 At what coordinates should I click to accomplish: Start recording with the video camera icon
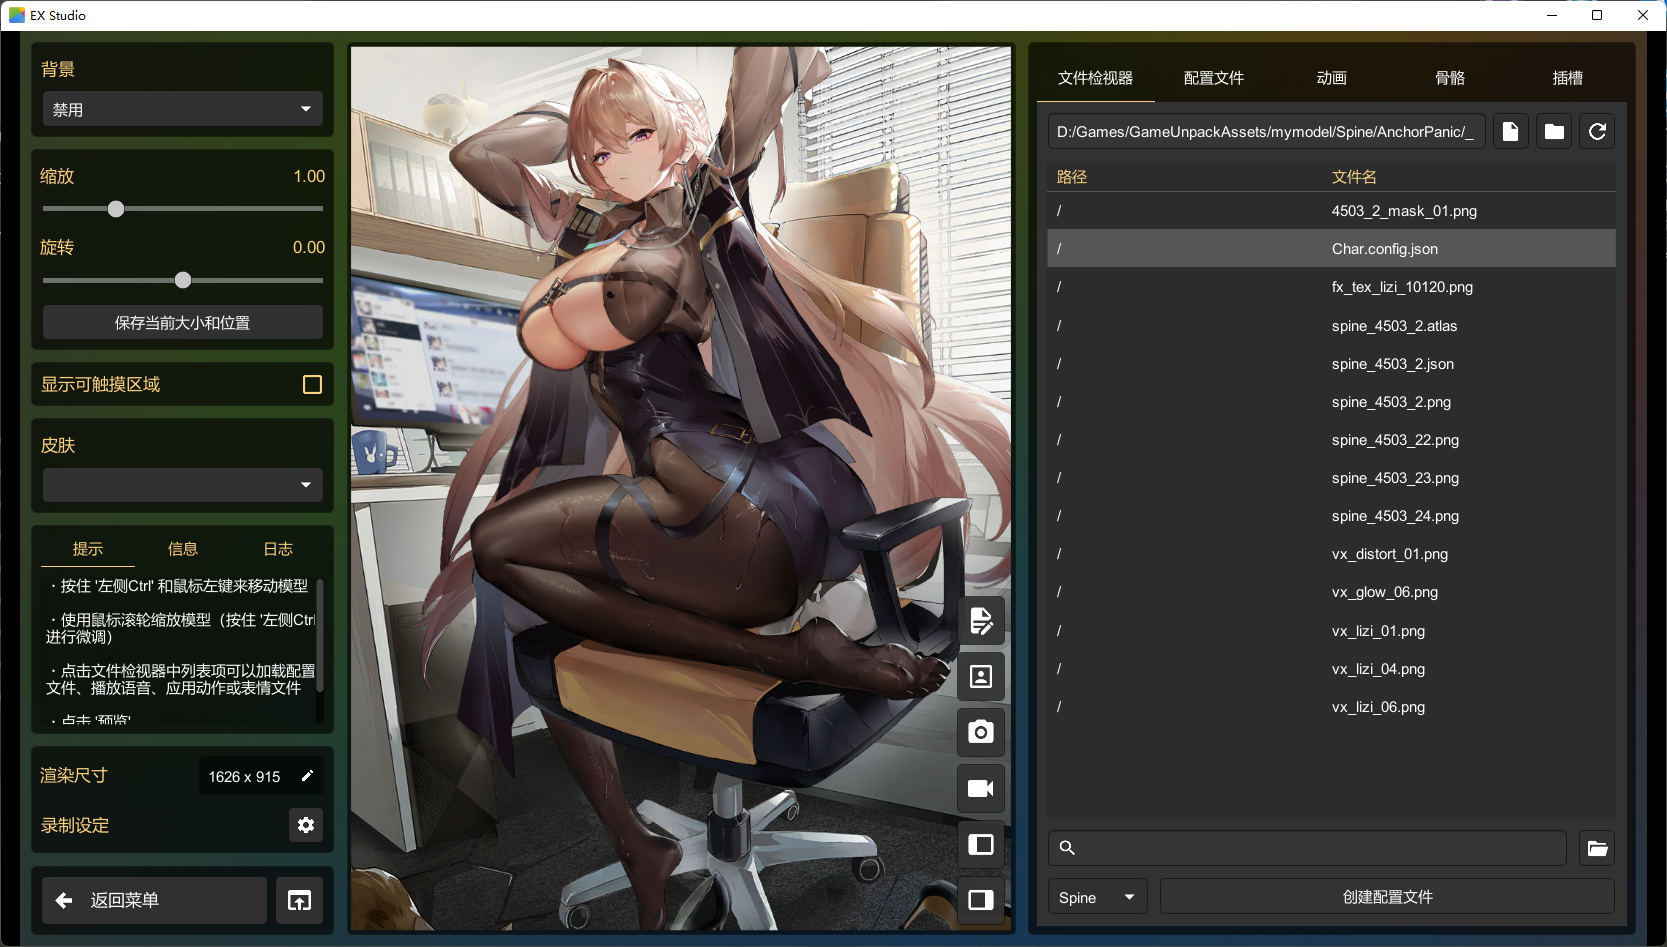point(981,788)
